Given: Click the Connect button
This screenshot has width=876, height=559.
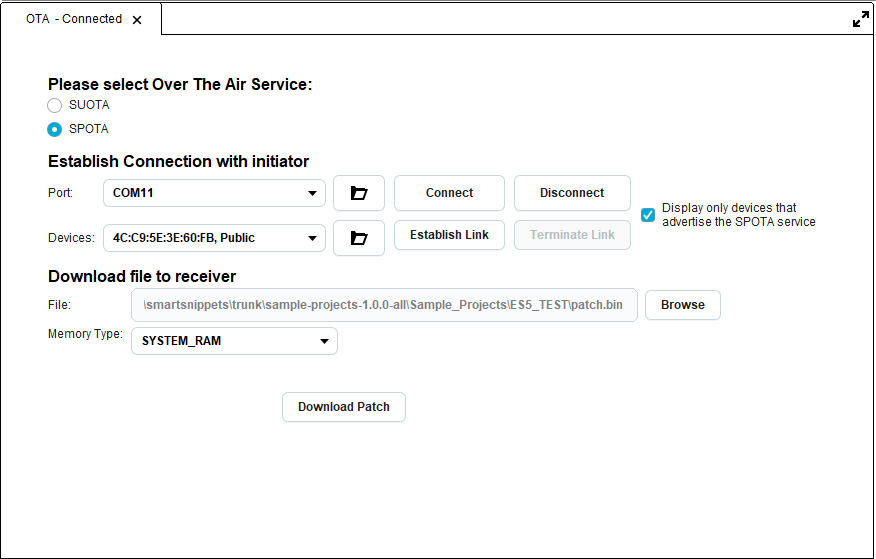Looking at the screenshot, I should [x=449, y=193].
